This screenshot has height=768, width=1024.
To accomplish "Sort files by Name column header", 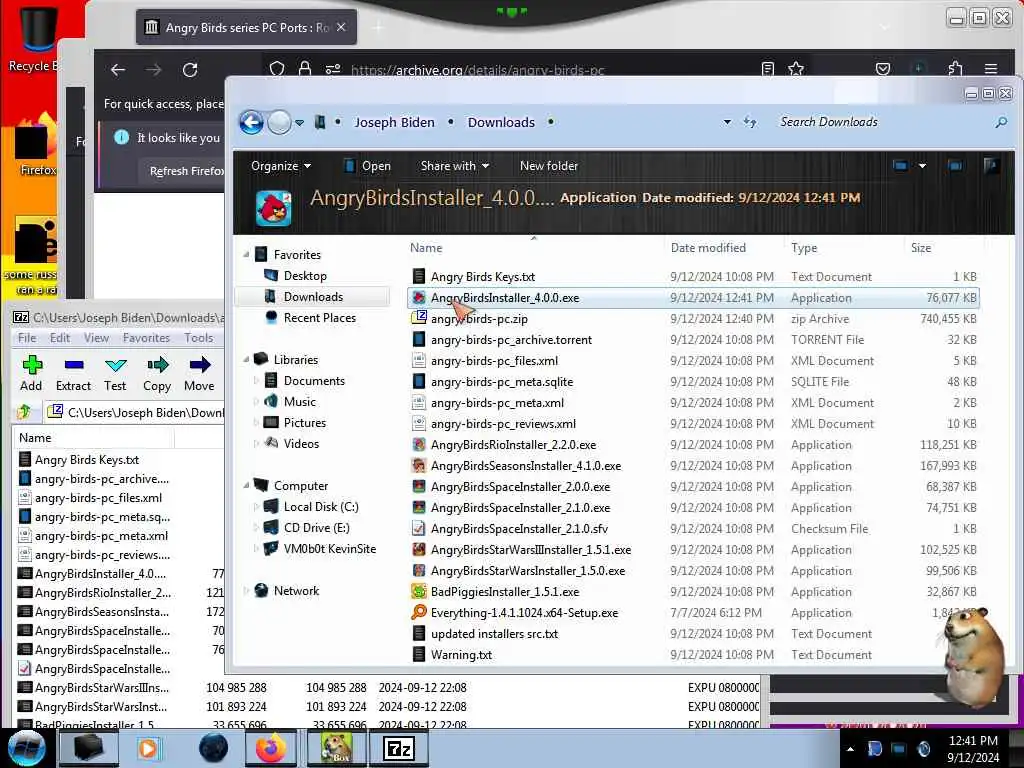I will click(426, 248).
